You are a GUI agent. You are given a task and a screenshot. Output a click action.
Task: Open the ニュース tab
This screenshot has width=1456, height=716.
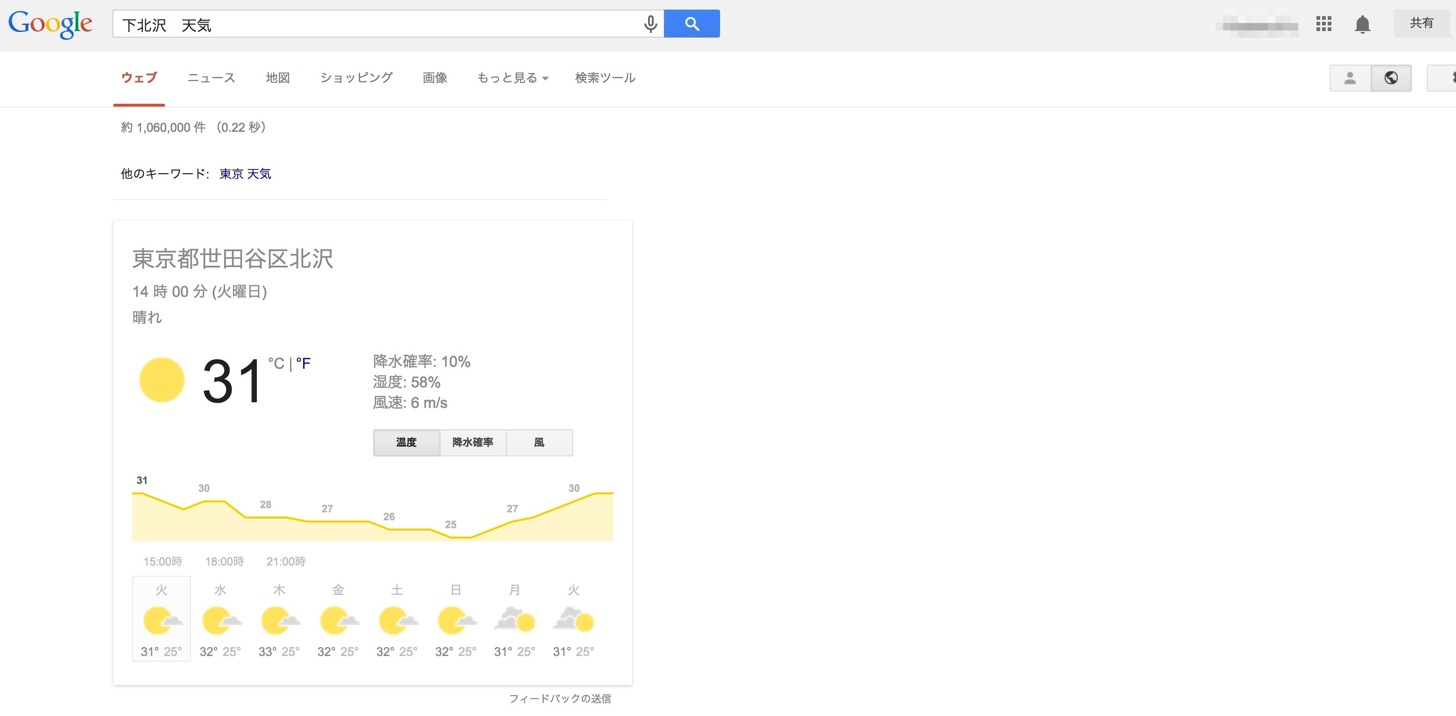click(x=211, y=78)
